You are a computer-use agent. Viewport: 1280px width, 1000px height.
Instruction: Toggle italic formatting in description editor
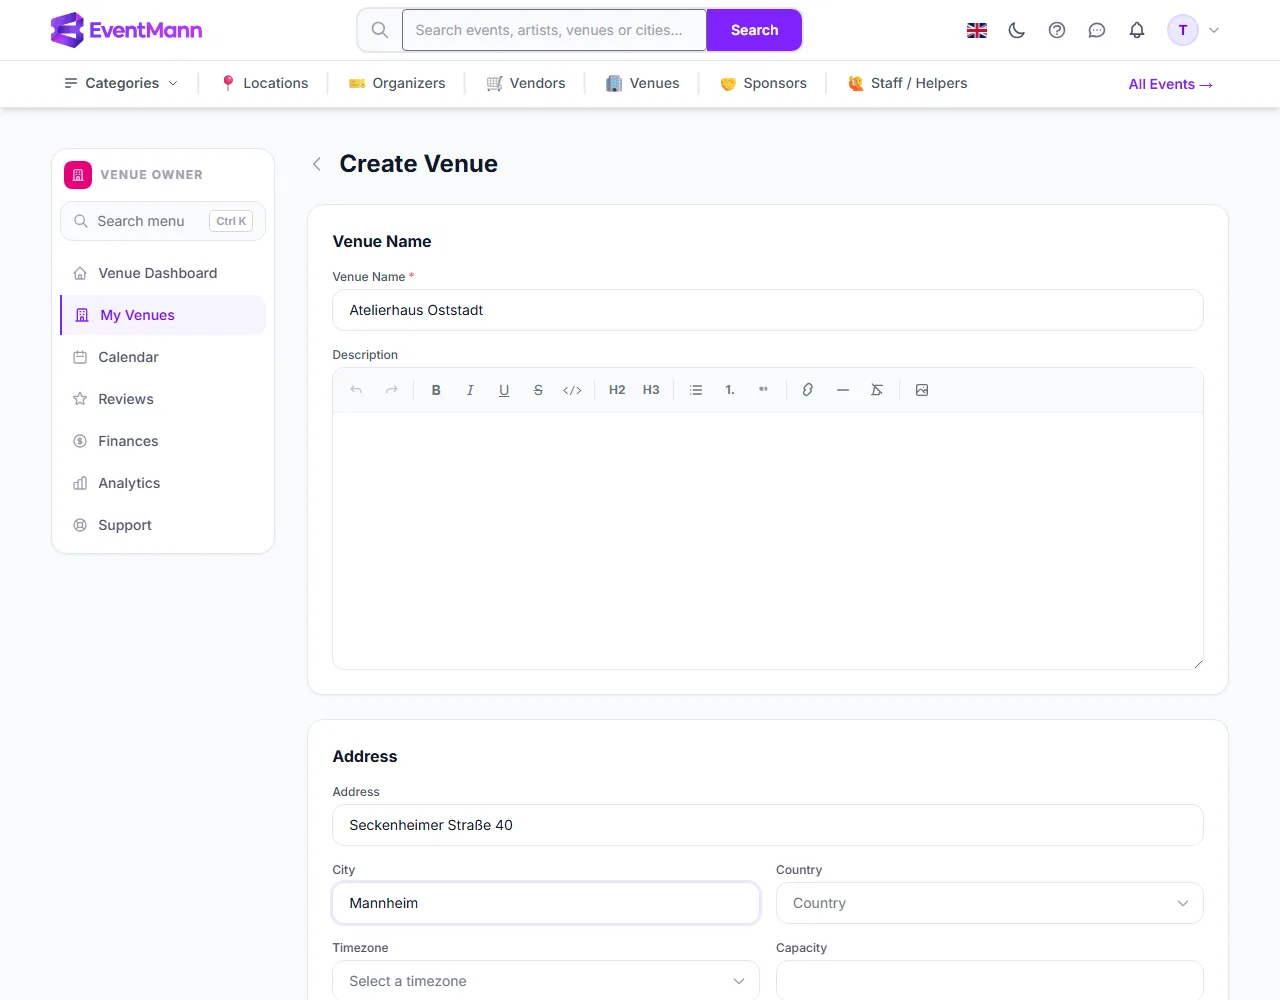[470, 390]
